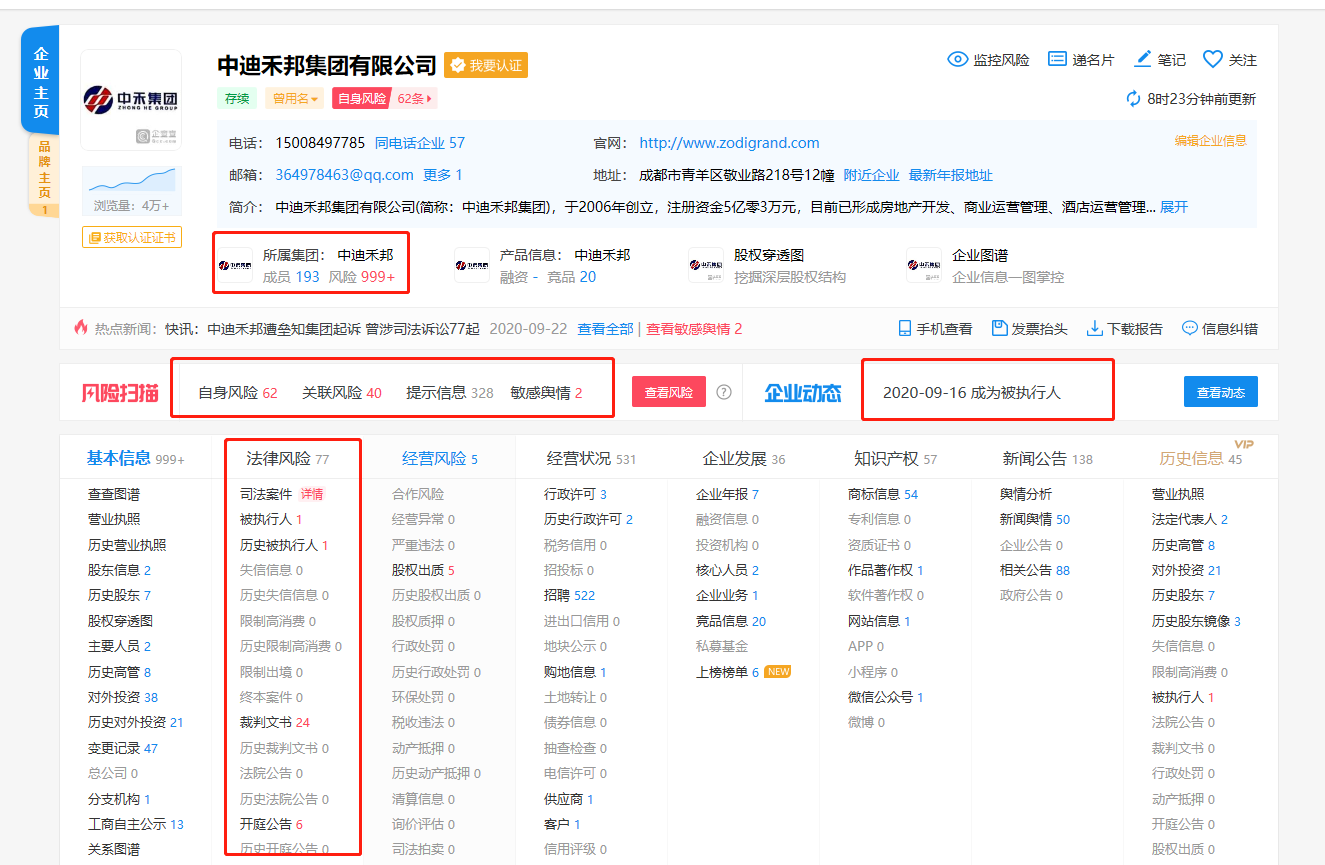
Task: Open 笔记 pencil icon
Action: point(1143,60)
